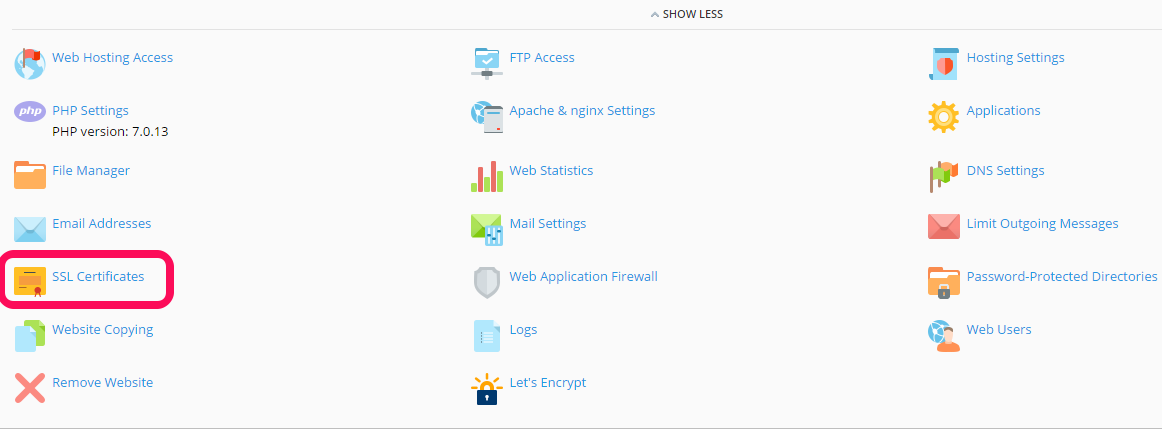Select the Email Addresses envelope icon

coord(30,229)
